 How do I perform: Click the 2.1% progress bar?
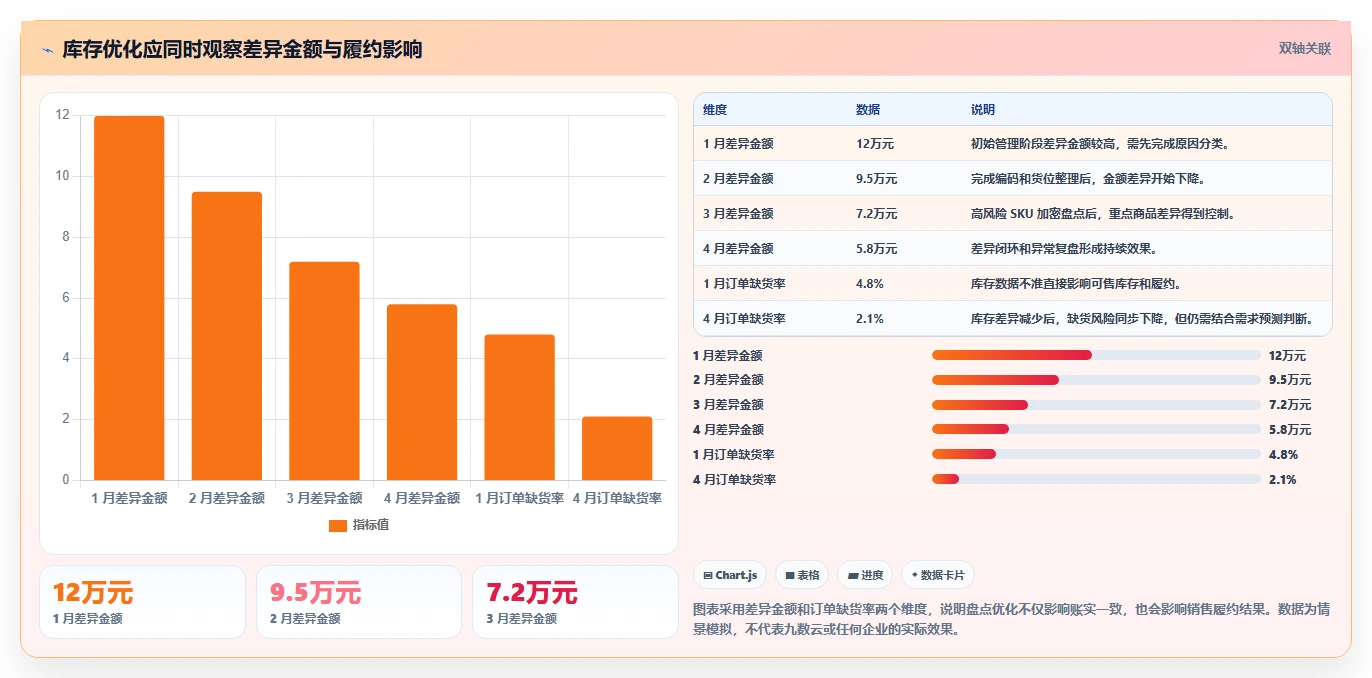pyautogui.click(x=1096, y=479)
